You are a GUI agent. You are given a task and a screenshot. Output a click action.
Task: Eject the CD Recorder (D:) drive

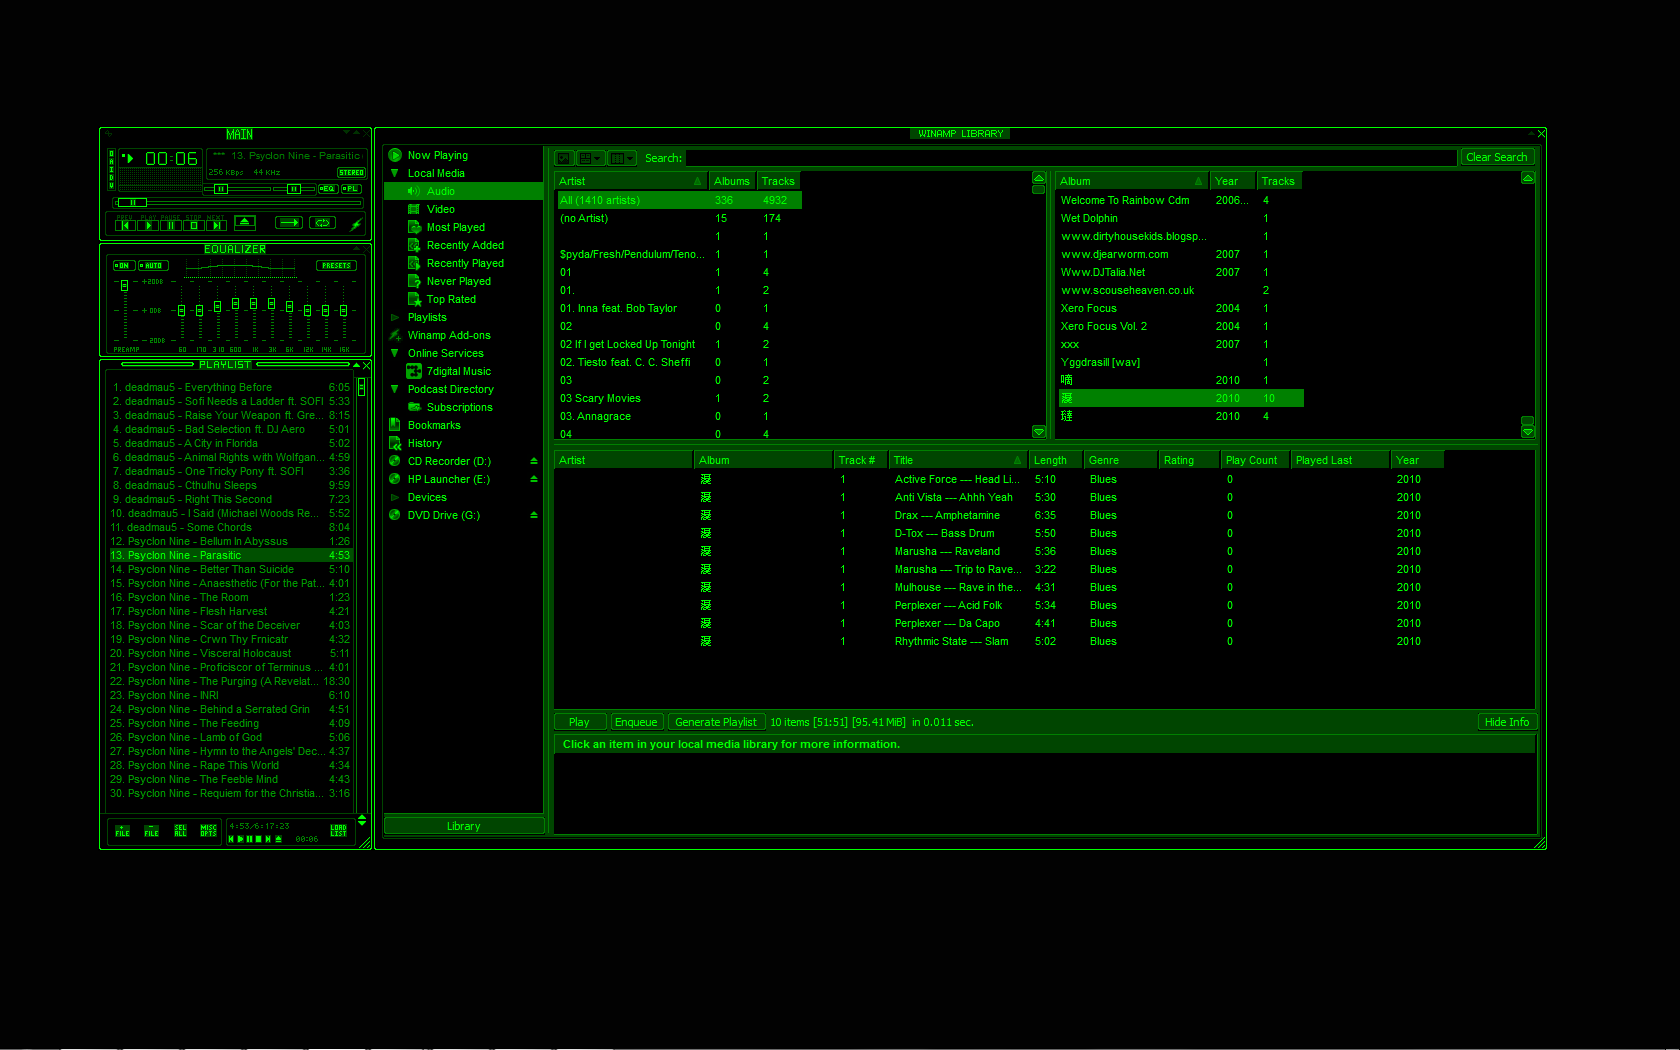pos(534,461)
